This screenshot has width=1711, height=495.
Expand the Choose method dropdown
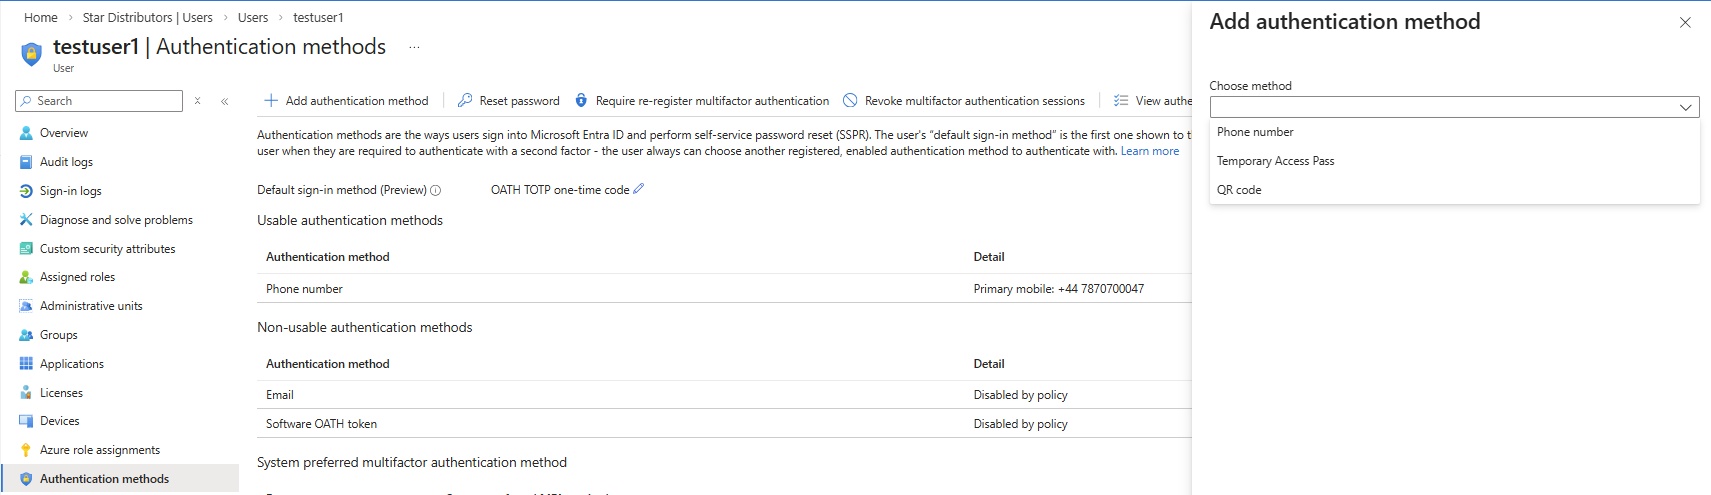coord(1454,107)
